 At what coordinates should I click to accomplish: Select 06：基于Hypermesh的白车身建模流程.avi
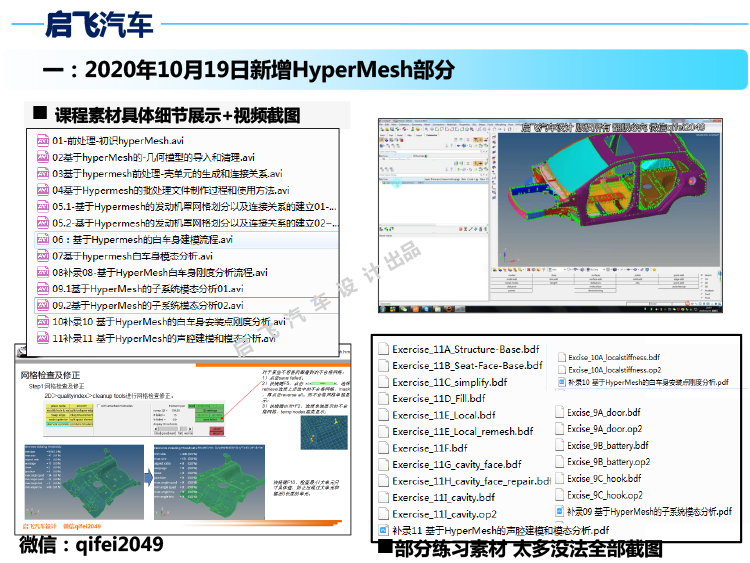pos(143,240)
